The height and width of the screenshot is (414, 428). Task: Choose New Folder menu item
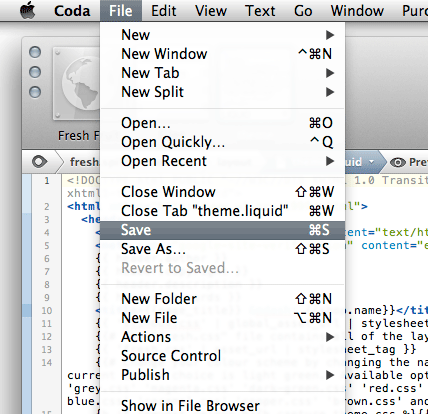tap(222, 299)
